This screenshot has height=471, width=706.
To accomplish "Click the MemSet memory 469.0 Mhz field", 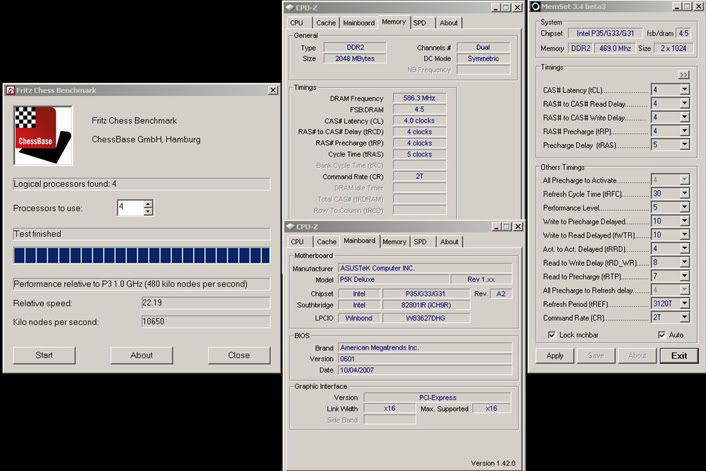I will coord(615,48).
